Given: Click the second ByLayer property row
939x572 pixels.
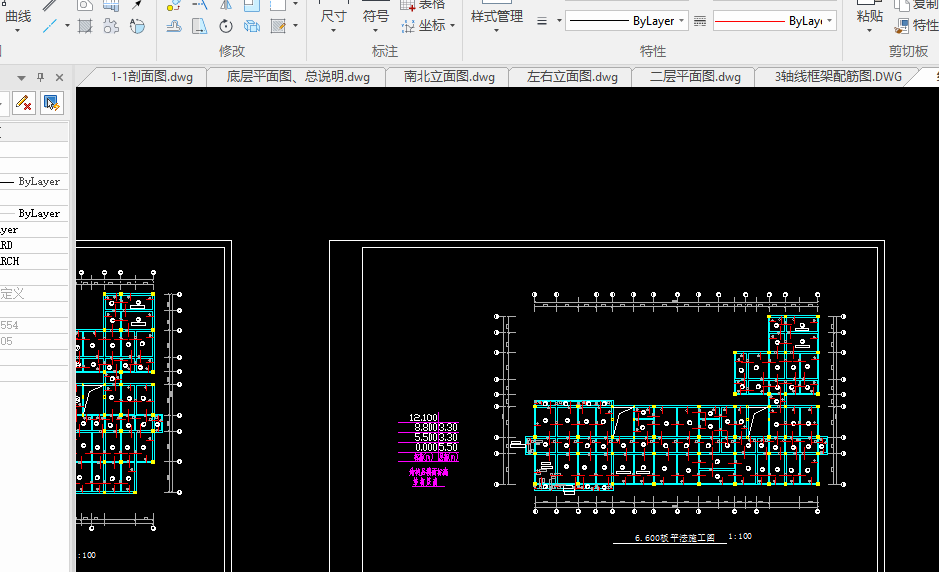Looking at the screenshot, I should coord(34,213).
